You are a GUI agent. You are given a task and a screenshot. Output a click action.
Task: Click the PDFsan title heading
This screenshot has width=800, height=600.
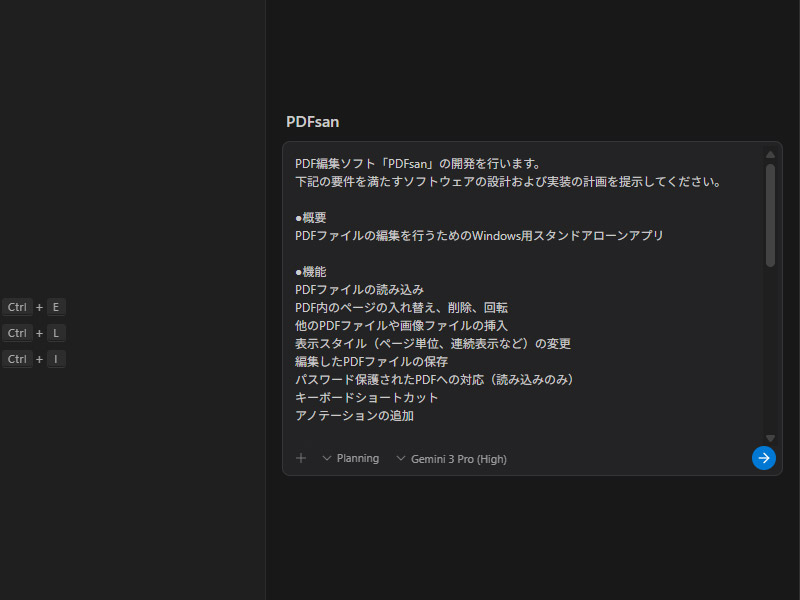click(x=312, y=122)
